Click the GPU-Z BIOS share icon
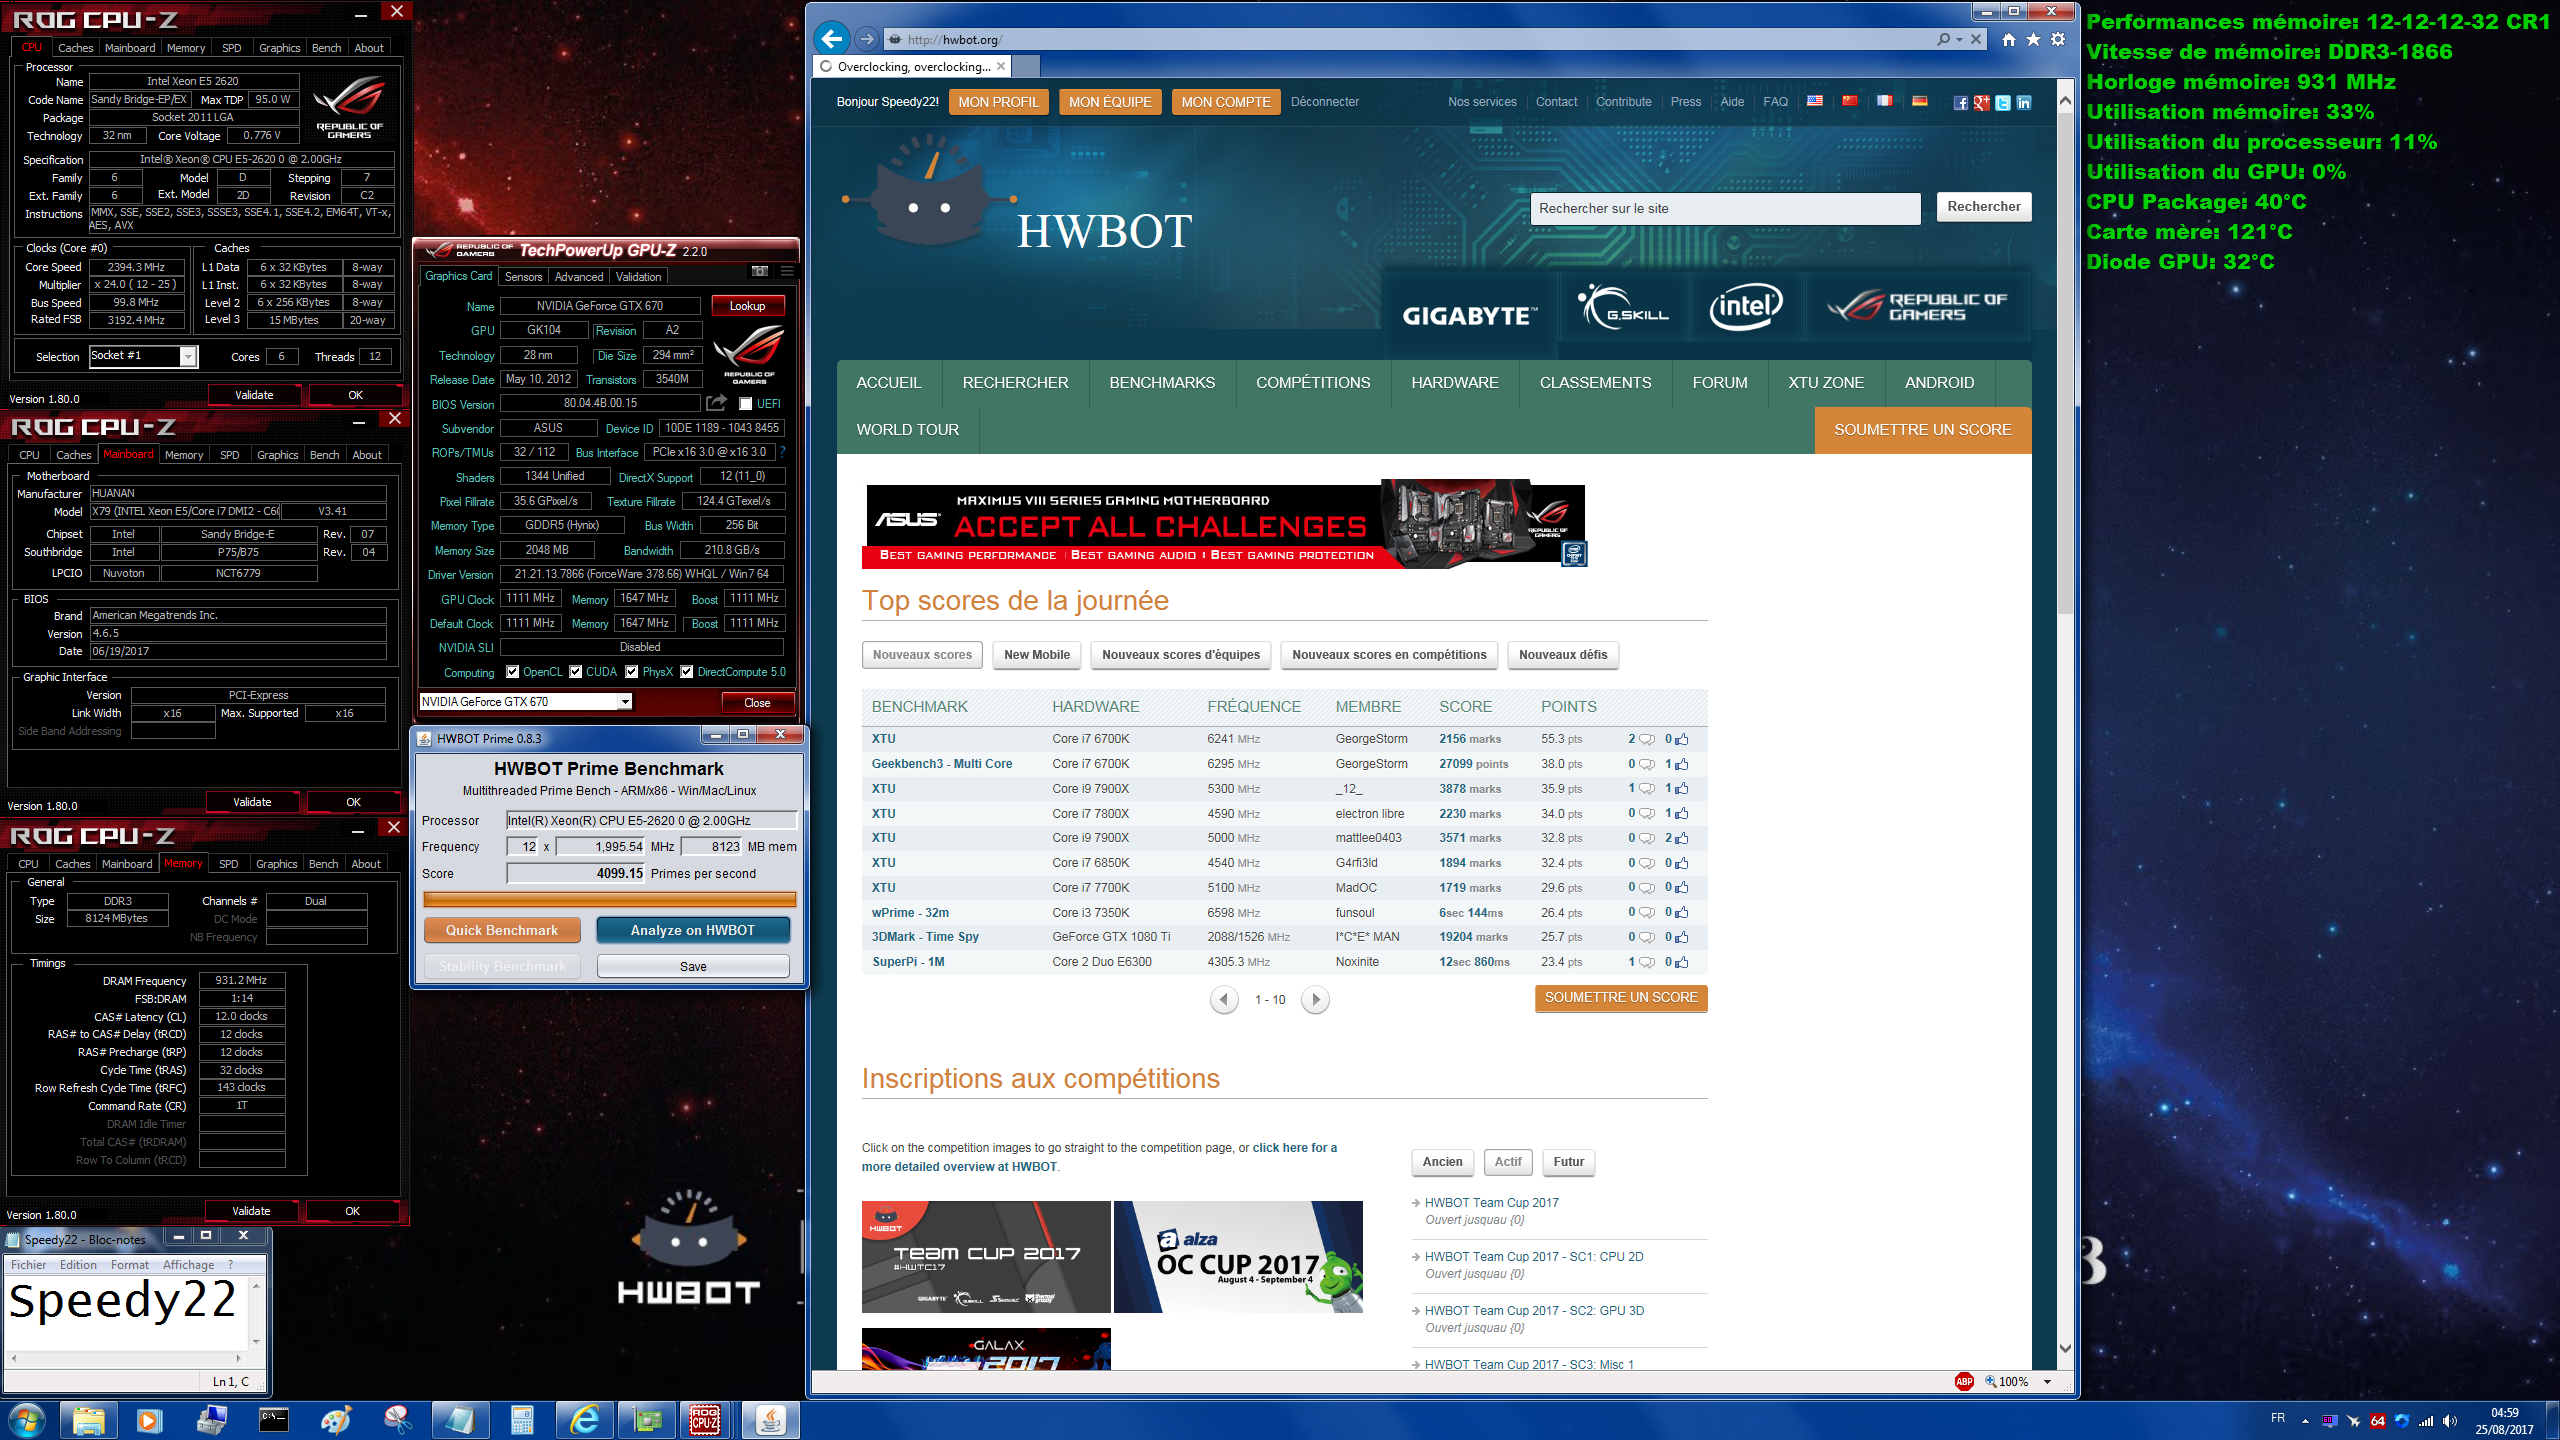 point(716,403)
